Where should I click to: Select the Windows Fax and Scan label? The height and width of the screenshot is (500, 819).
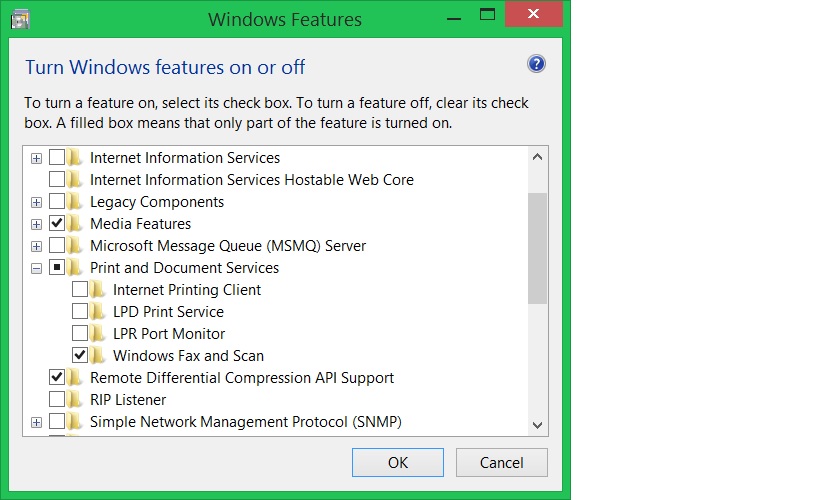(x=188, y=356)
